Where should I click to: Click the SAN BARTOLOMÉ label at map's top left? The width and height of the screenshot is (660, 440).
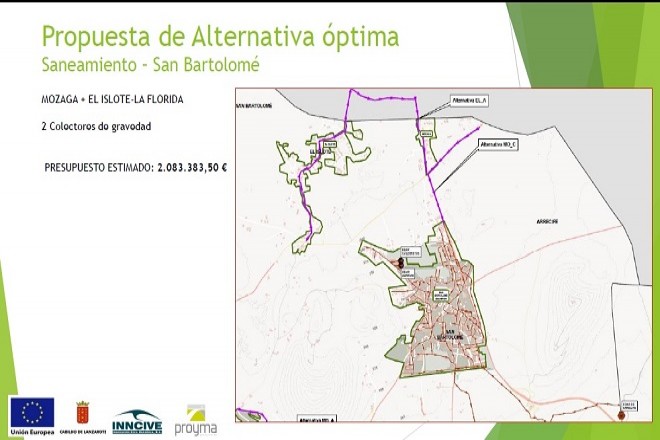pos(254,105)
